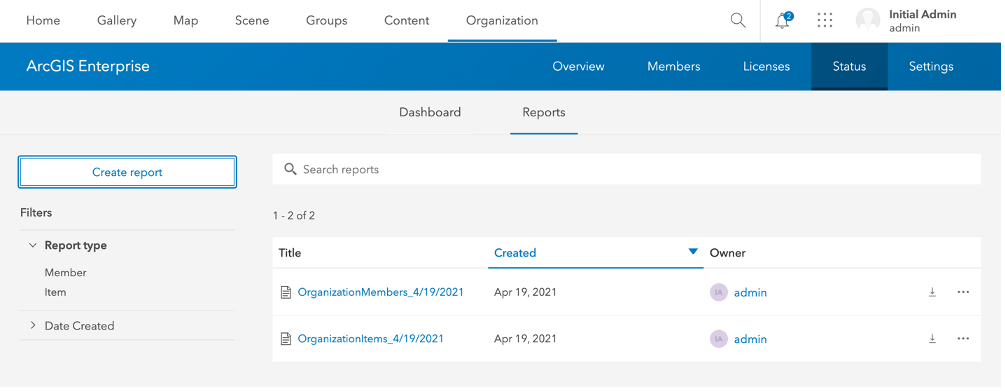Click the "1 - 2 of 2" count text
The width and height of the screenshot is (1005, 391).
point(294,215)
